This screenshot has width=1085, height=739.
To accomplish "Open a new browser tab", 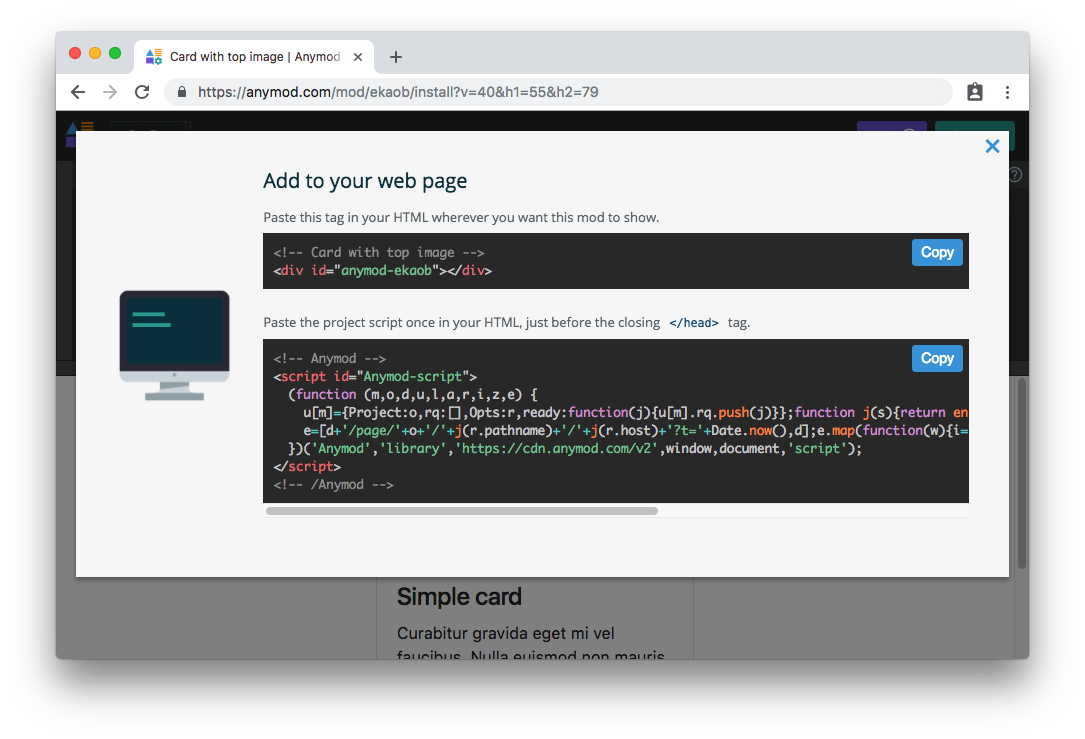I will [396, 57].
